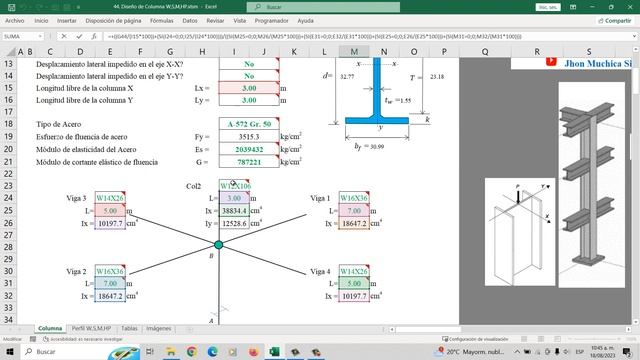Open the Datos ribbon tab
Image resolution: width=640 pixels, height=360 pixels.
point(190,20)
